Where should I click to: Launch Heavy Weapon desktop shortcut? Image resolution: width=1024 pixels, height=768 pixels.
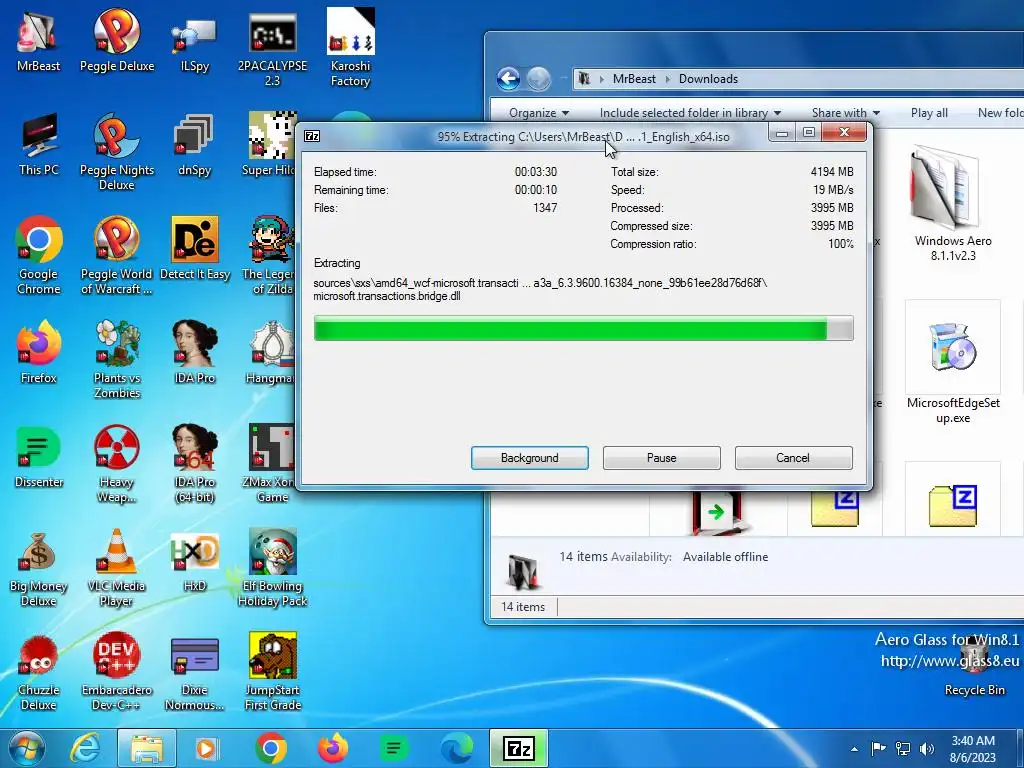click(x=117, y=464)
